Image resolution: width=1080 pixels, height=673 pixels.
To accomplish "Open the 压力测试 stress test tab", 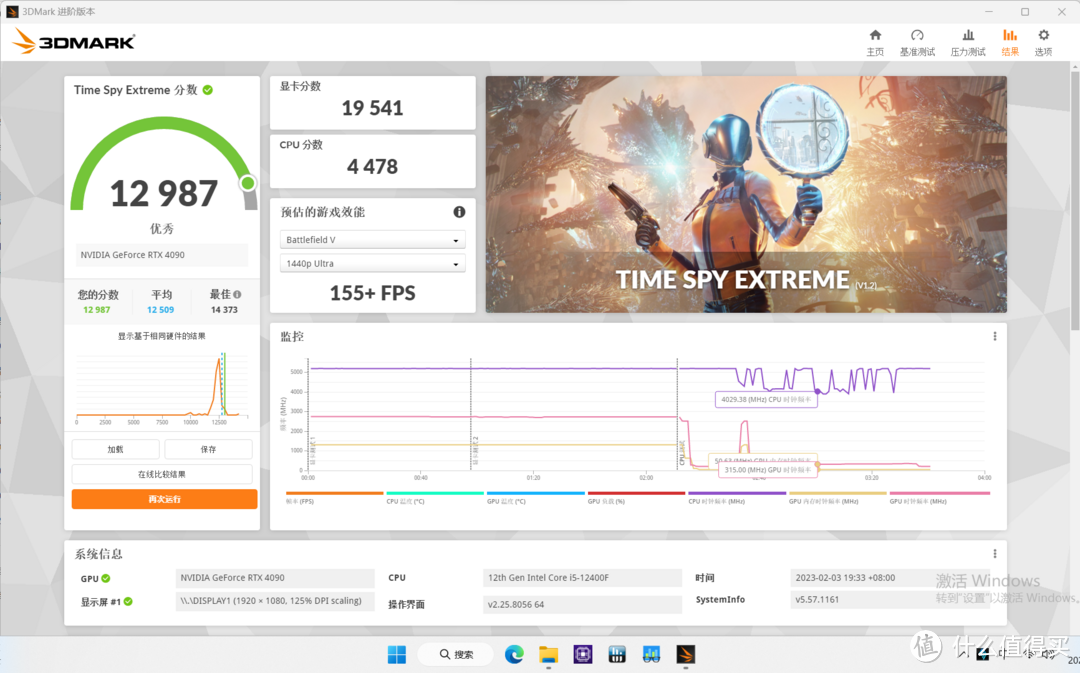I will pyautogui.click(x=968, y=43).
